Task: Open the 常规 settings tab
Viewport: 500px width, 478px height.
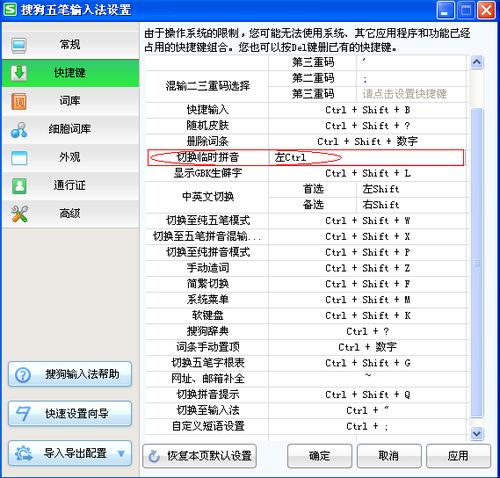Action: 70,45
